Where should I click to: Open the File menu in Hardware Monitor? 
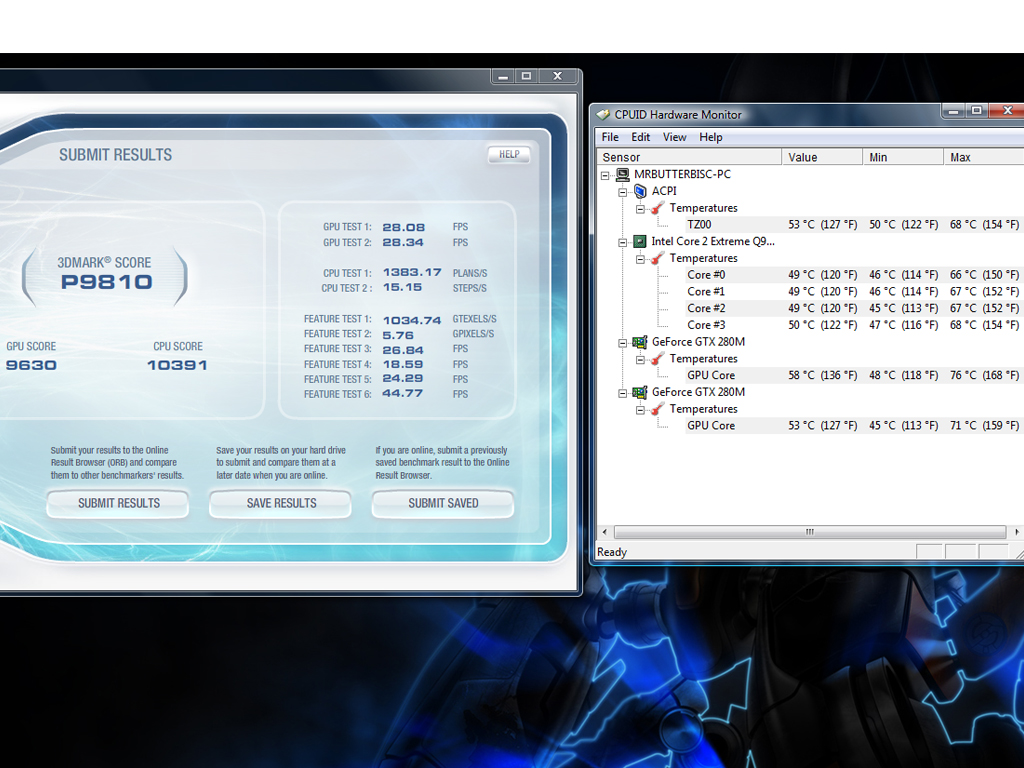pyautogui.click(x=610, y=137)
